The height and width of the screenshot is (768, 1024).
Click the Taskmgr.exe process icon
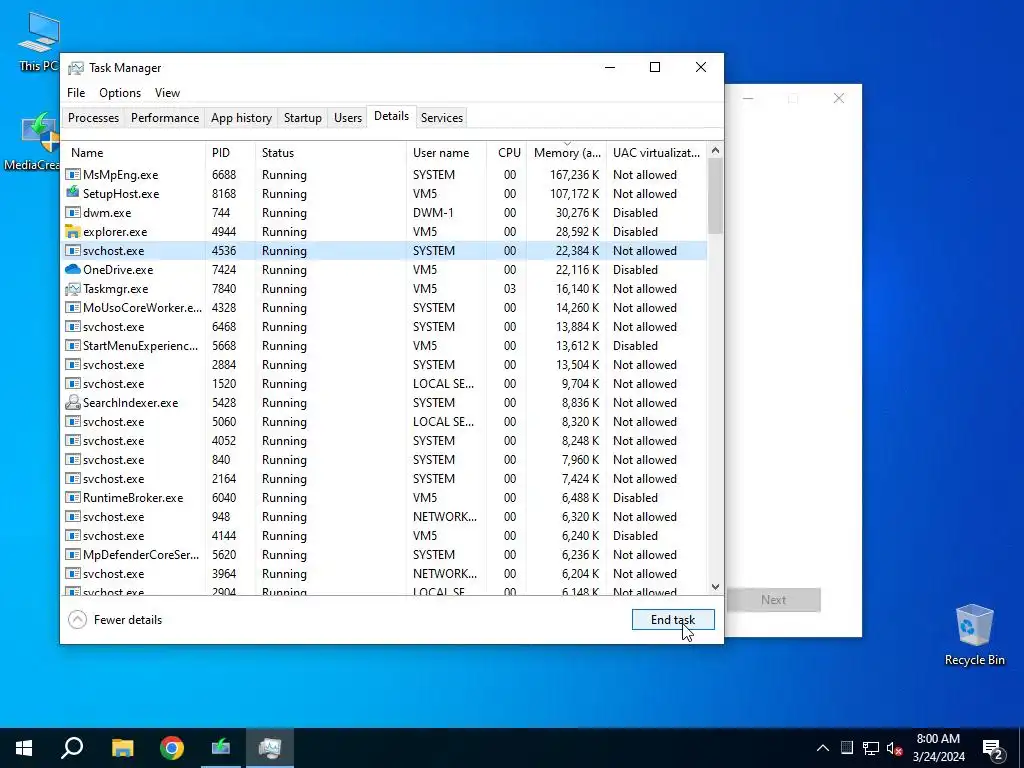pyautogui.click(x=72, y=289)
